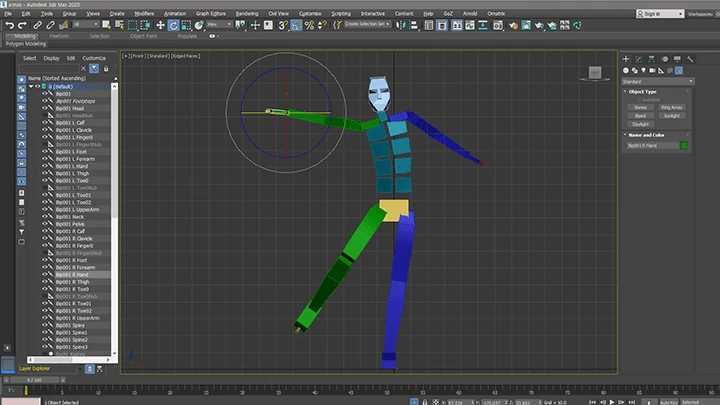Screen dimensions: 720x405
Task: Open the Rendering menu
Action: [x=247, y=14]
